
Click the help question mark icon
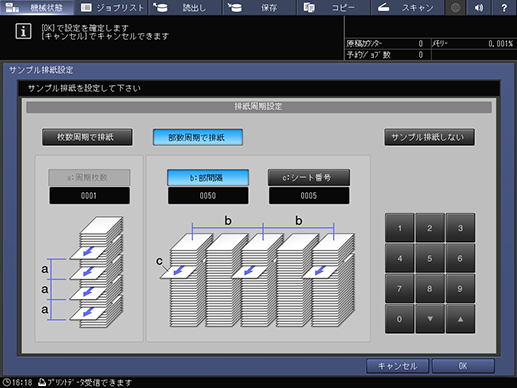coord(504,7)
